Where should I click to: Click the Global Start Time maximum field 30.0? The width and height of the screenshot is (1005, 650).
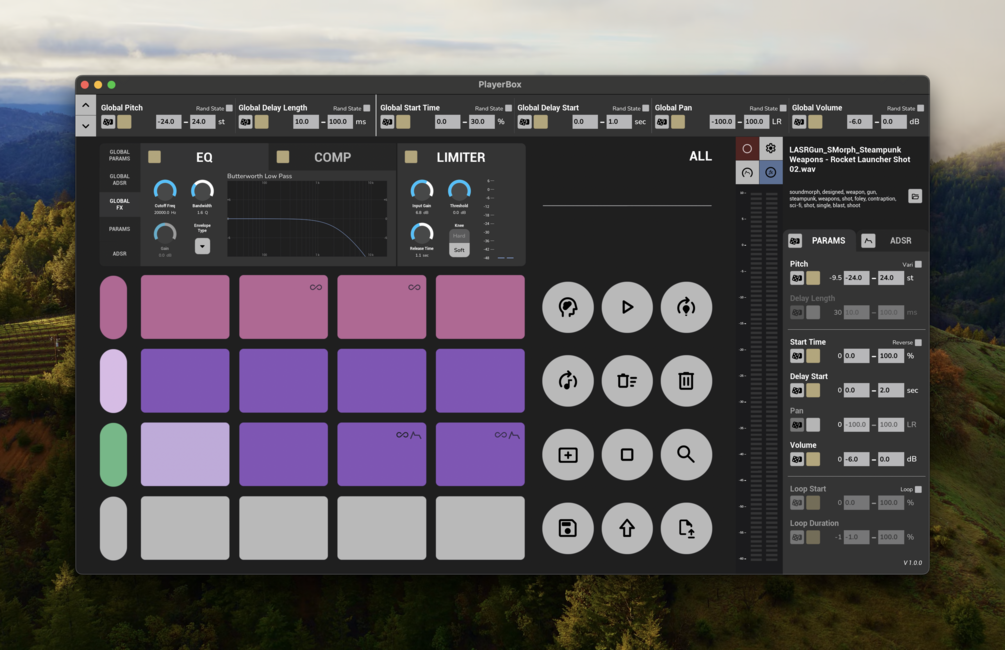tap(481, 122)
